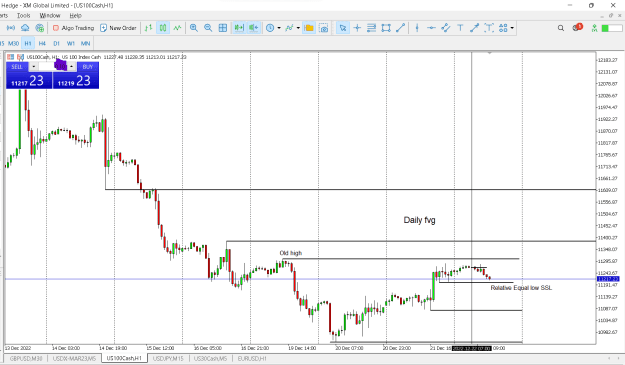Switch timeframe to M30
This screenshot has height=365, width=625.
14,43
